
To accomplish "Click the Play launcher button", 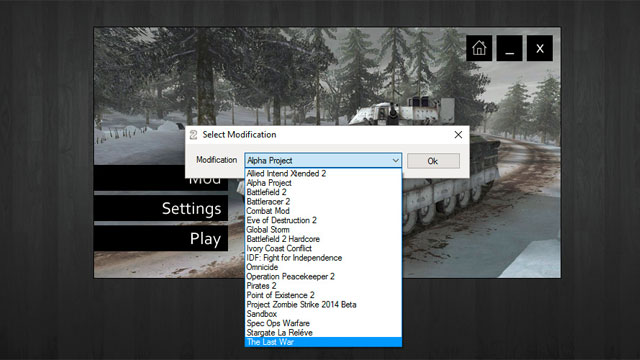I will 161,238.
